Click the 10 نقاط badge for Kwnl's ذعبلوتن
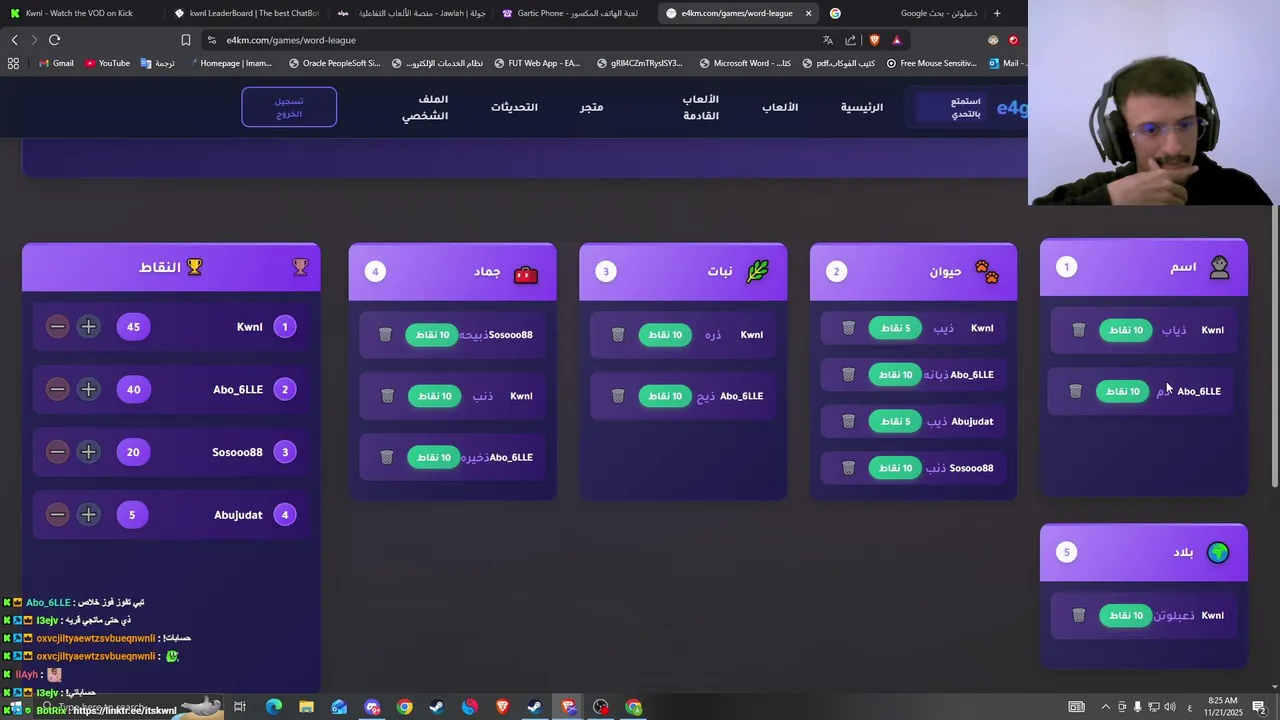The width and height of the screenshot is (1280, 720). [x=1126, y=615]
